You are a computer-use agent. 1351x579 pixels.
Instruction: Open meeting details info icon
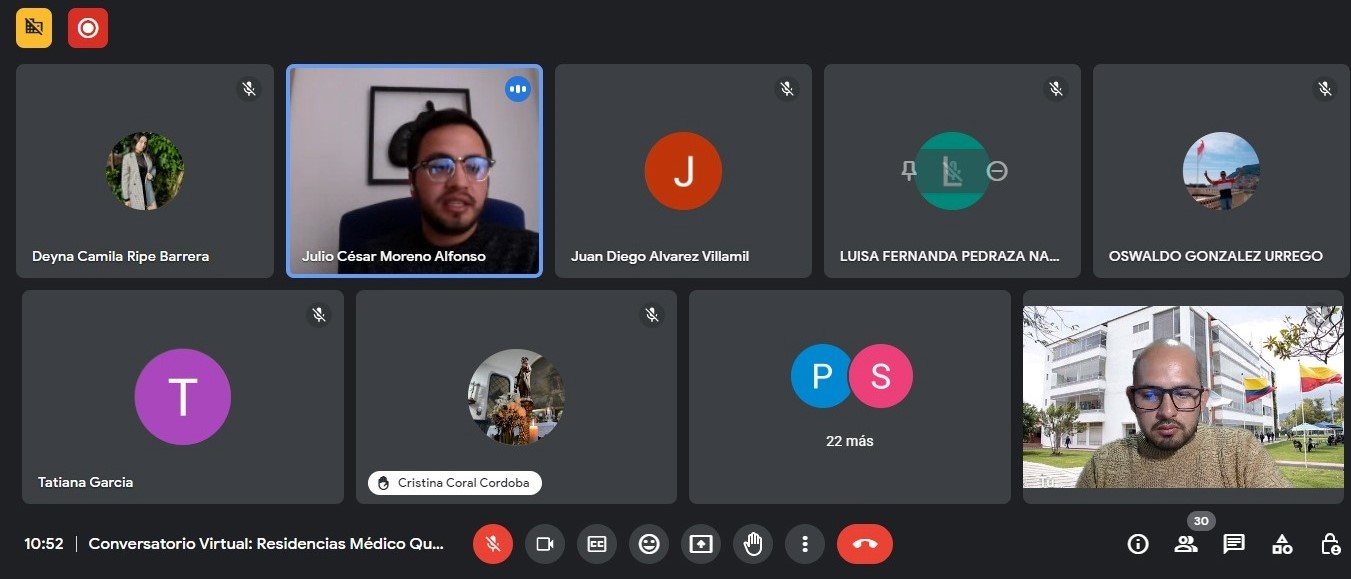[1138, 544]
